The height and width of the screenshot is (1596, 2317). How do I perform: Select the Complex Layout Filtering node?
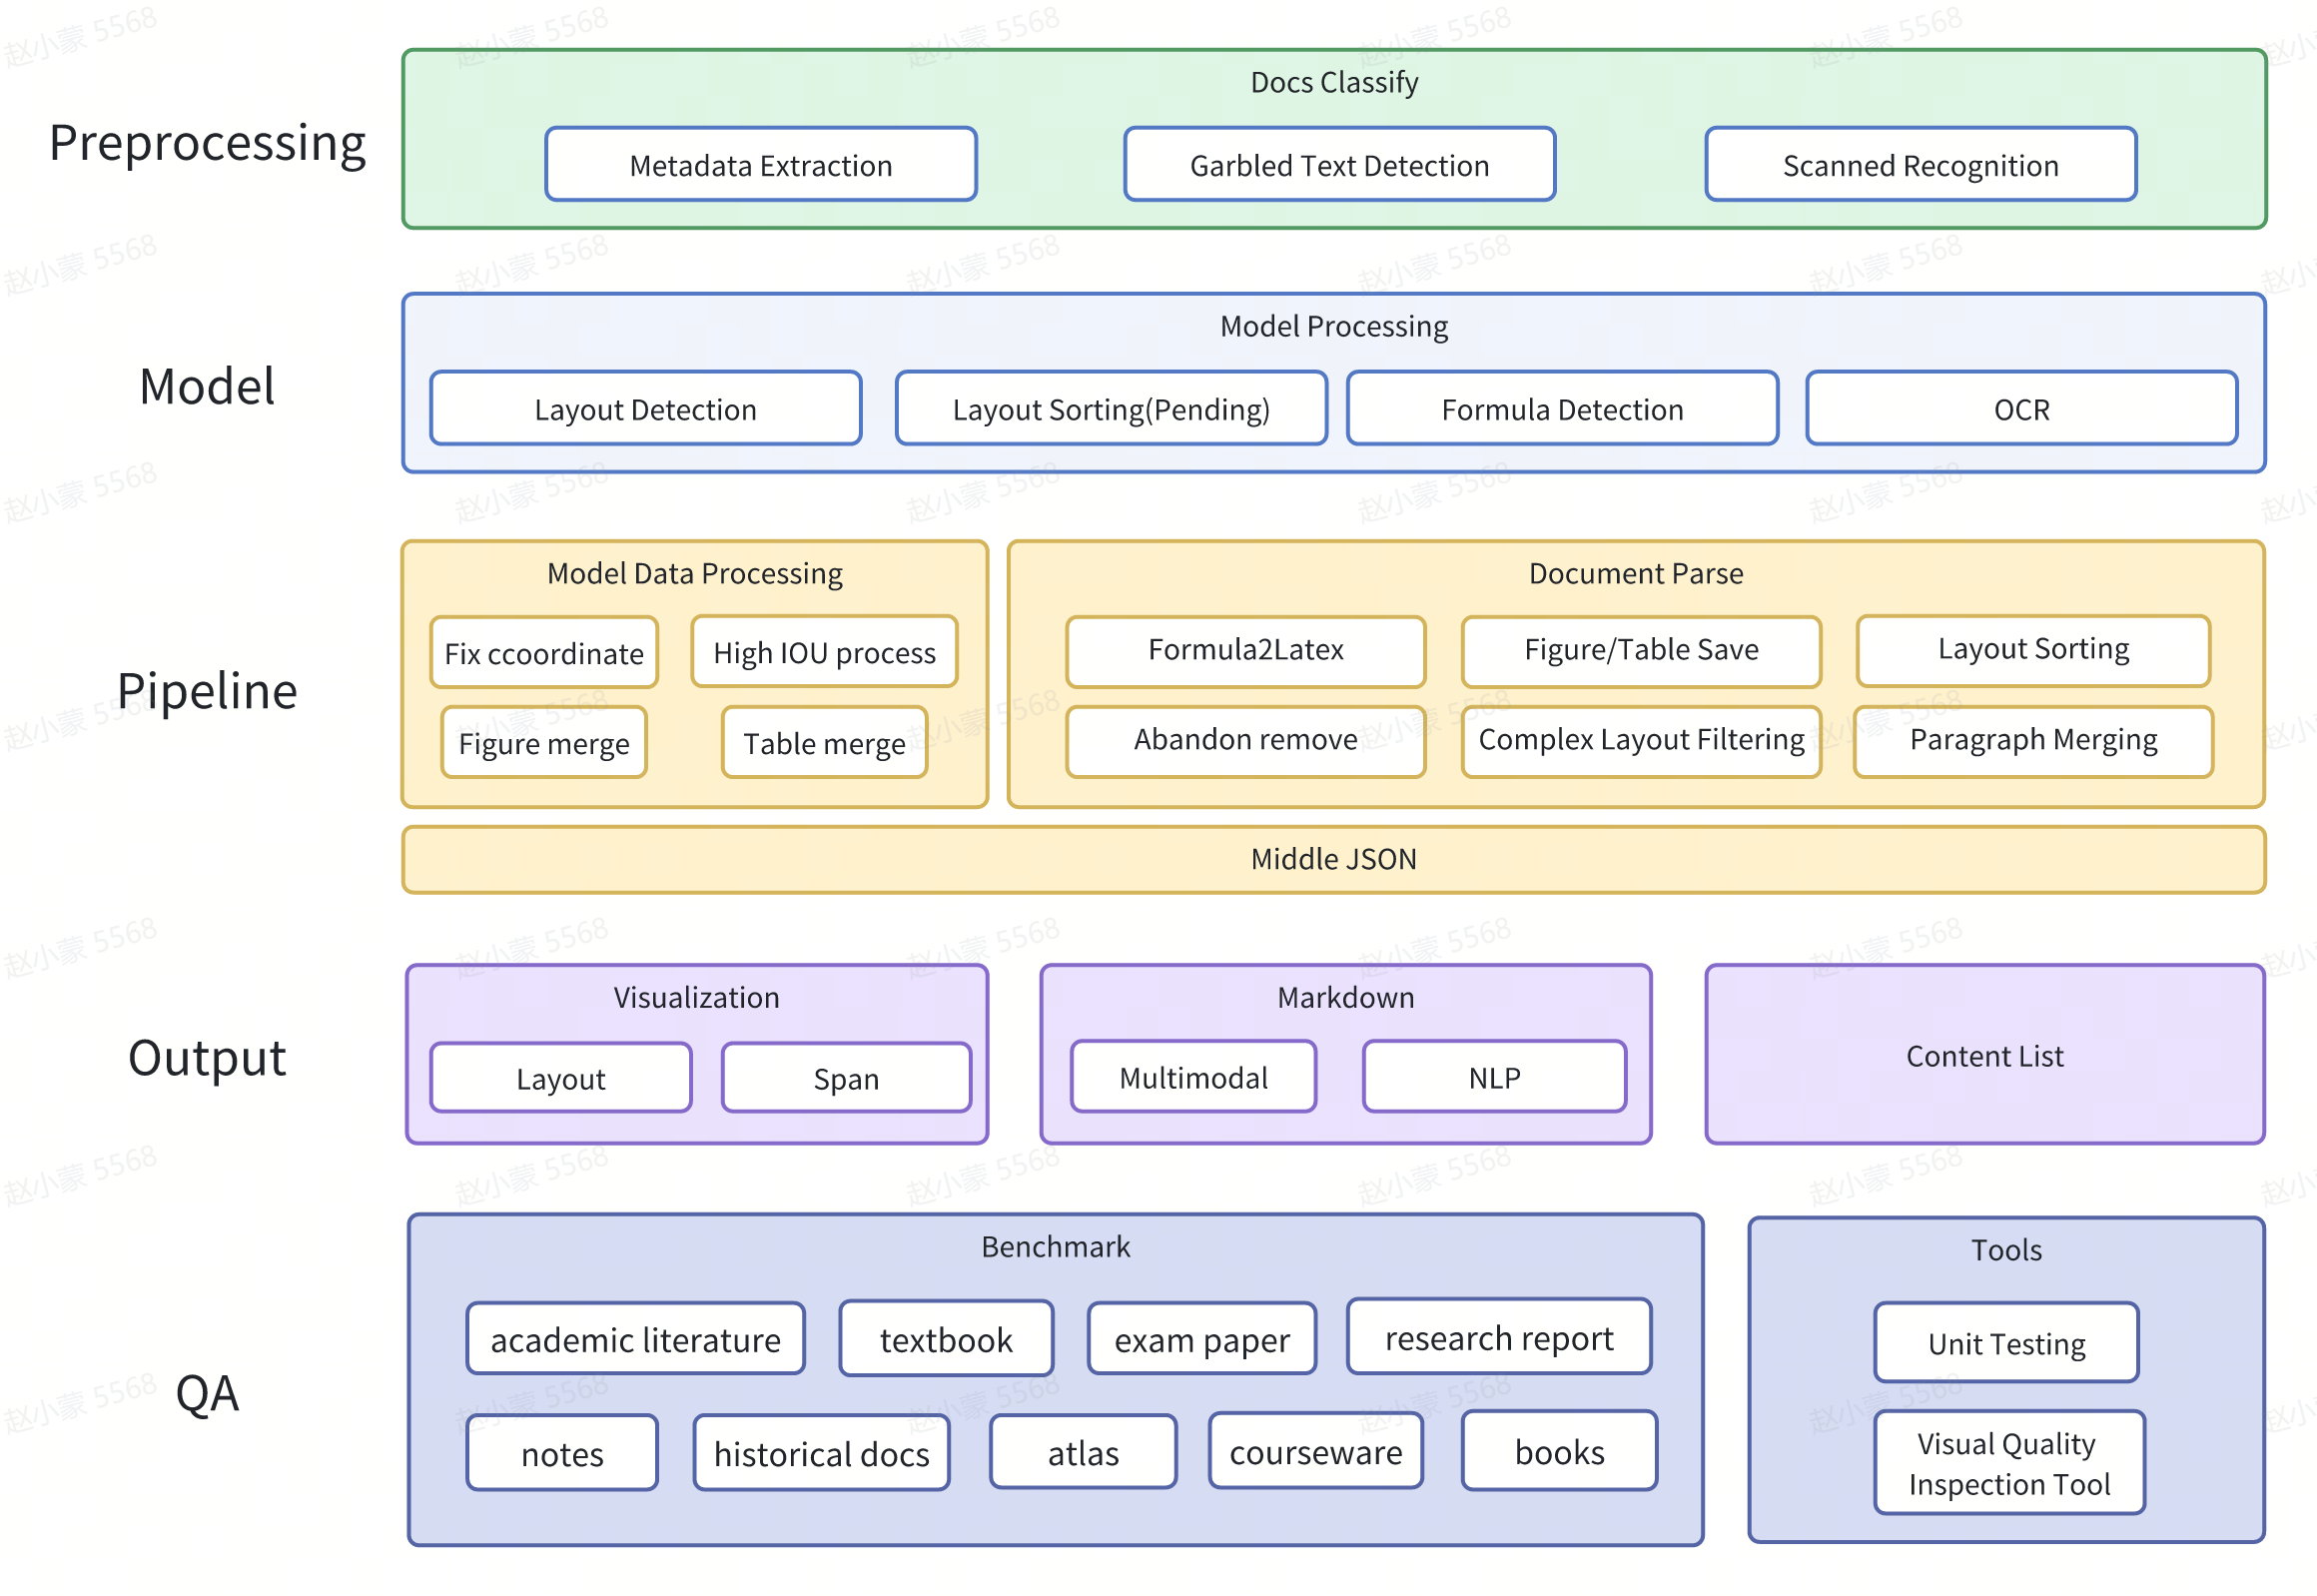click(x=1640, y=741)
